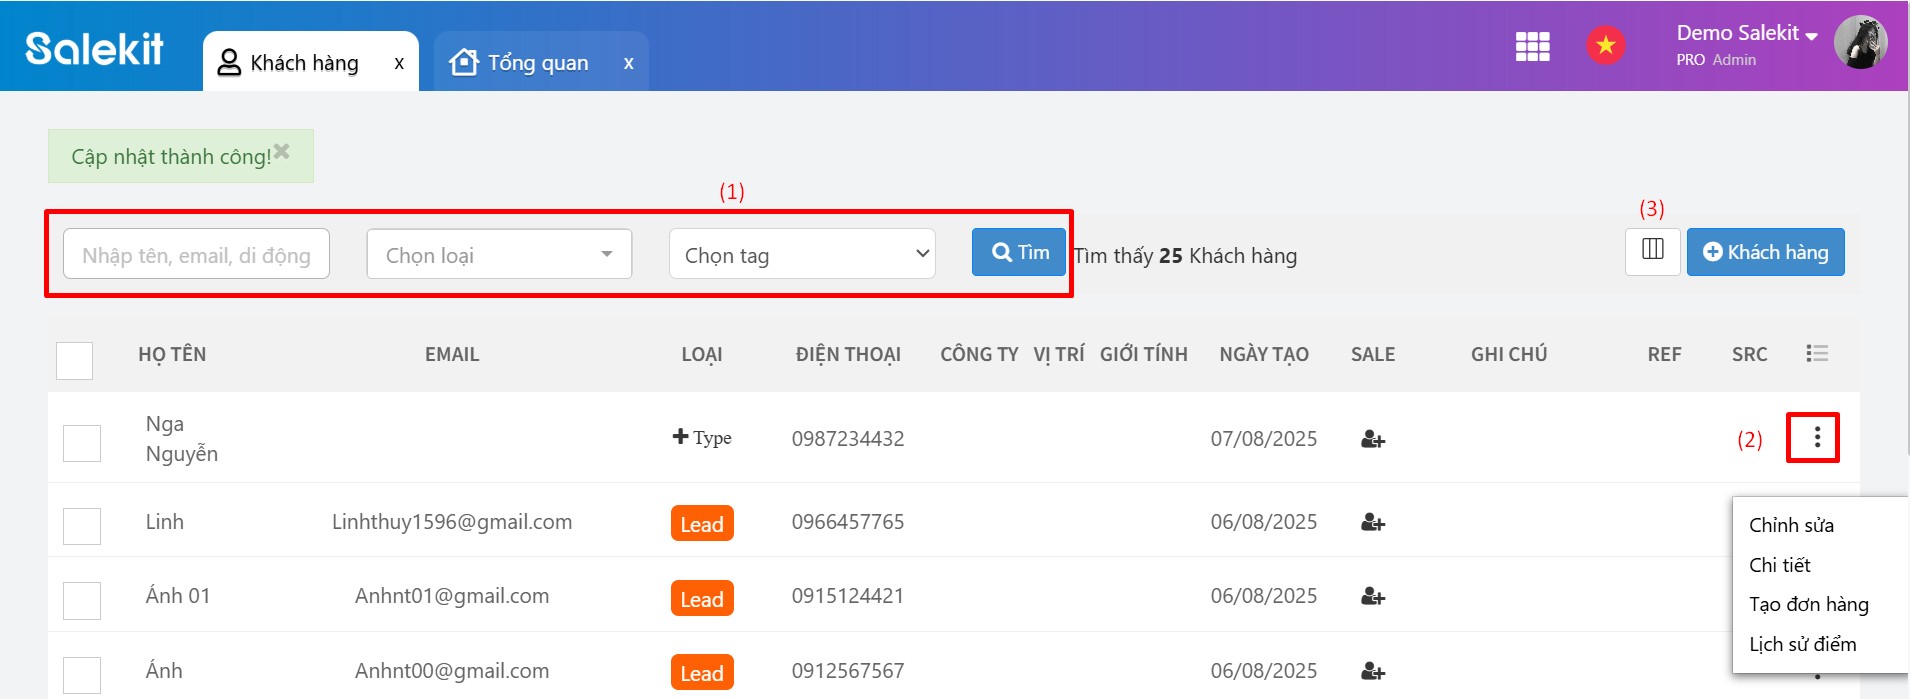Viewport: 1910px width, 699px height.
Task: Focus the name, email, mobile search field
Action: 196,254
